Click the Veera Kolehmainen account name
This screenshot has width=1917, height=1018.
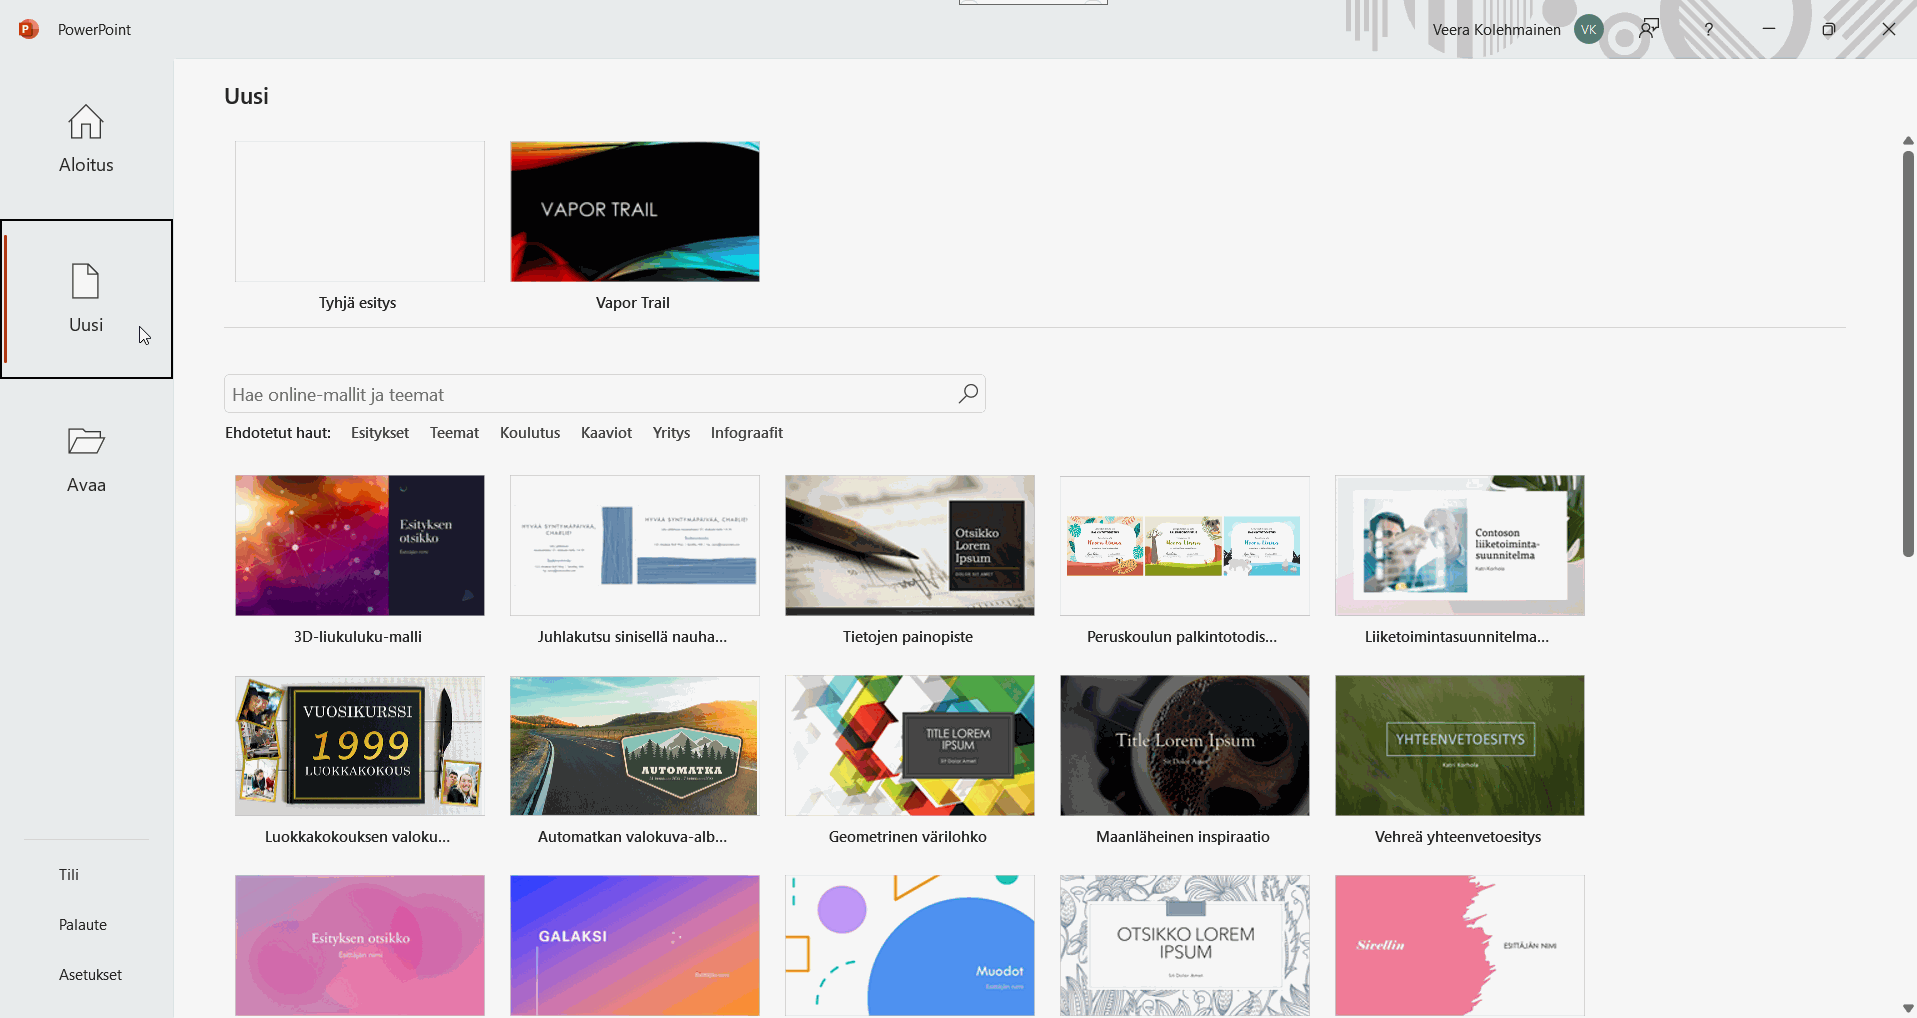[x=1496, y=30]
